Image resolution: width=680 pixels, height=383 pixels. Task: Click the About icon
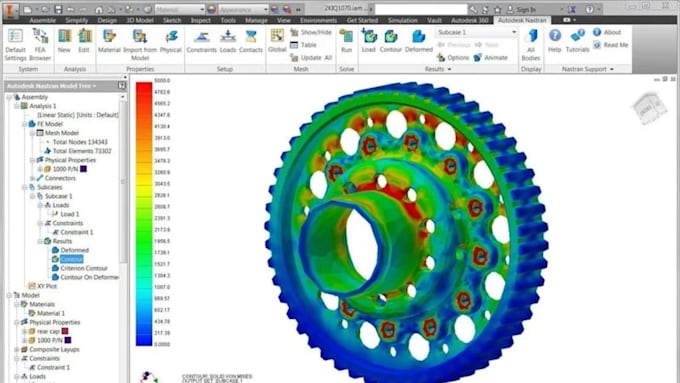pyautogui.click(x=597, y=32)
